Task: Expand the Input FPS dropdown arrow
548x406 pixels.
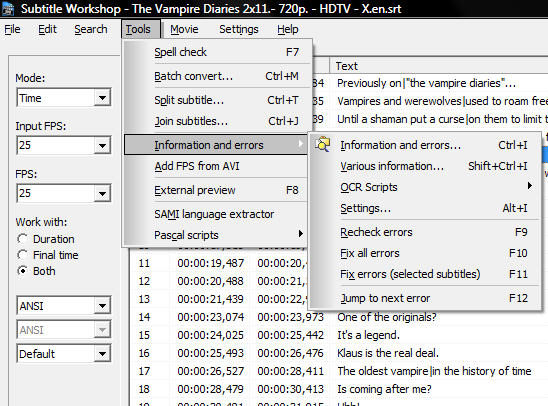Action: (x=102, y=145)
